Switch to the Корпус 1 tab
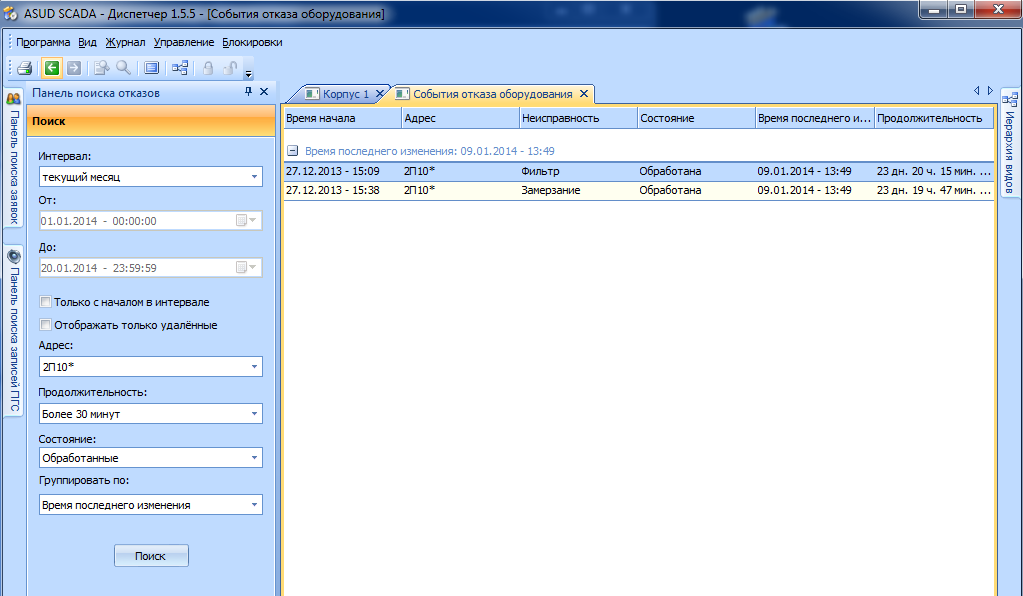Image resolution: width=1023 pixels, height=596 pixels. pyautogui.click(x=345, y=94)
